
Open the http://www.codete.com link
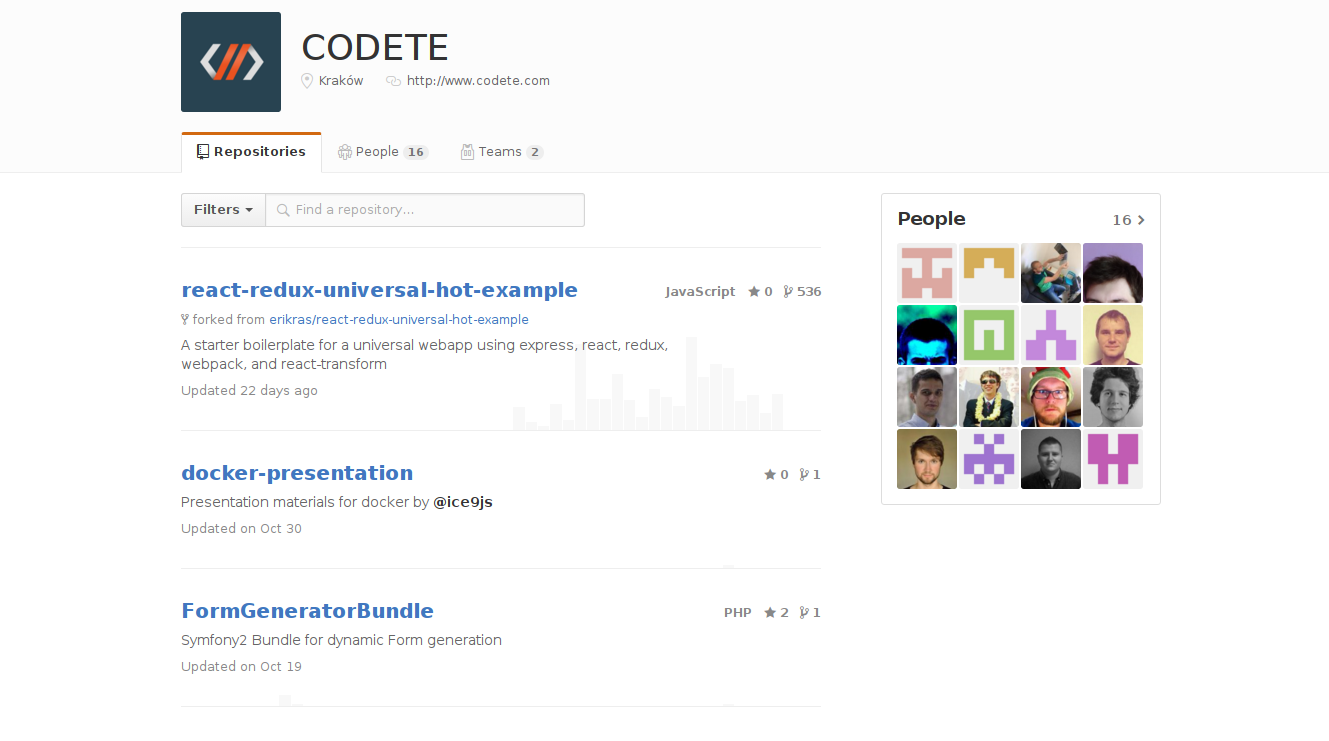point(478,81)
